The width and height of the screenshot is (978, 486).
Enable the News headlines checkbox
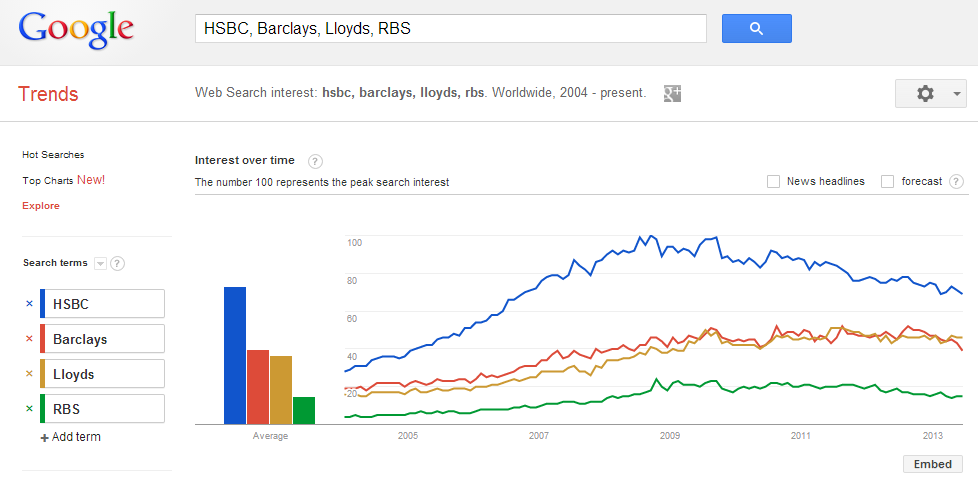tap(773, 182)
